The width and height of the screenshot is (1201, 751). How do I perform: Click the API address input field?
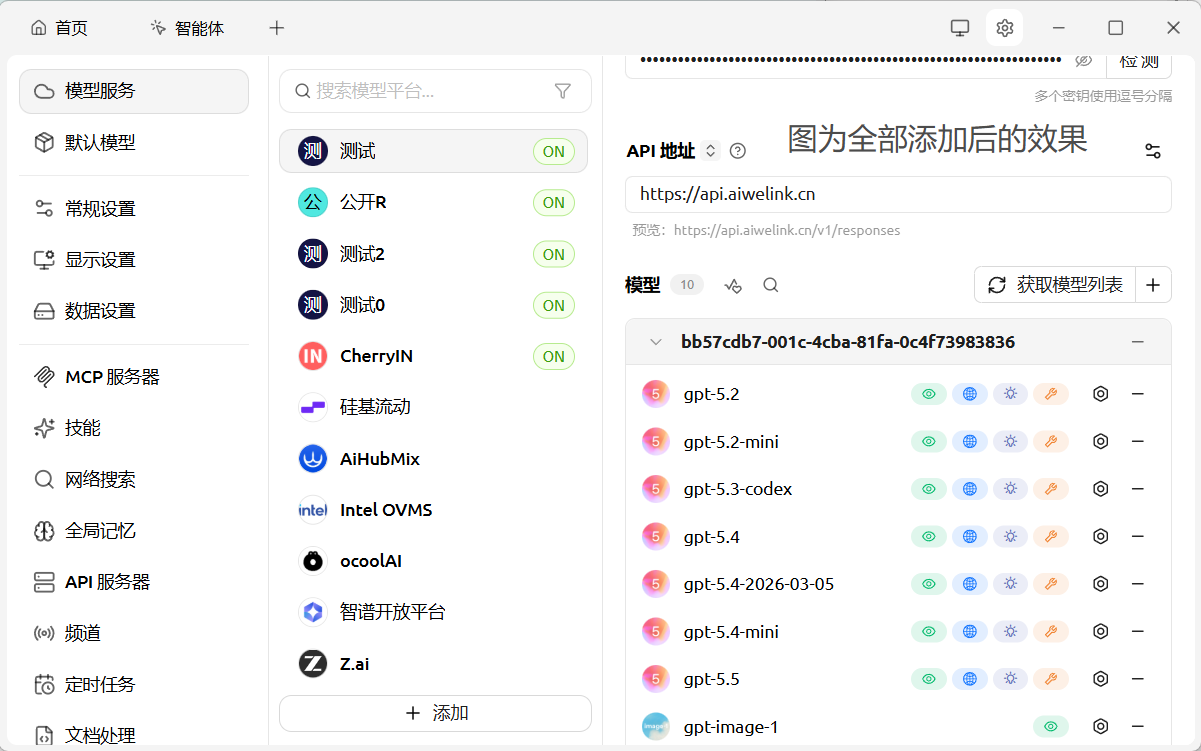coord(898,195)
